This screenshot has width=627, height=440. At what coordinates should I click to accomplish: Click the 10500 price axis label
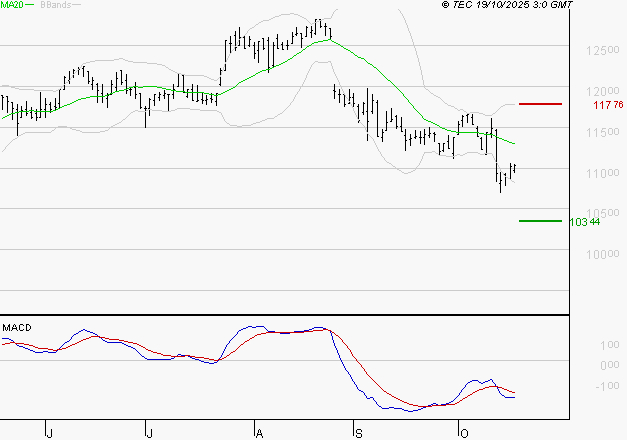tap(603, 213)
